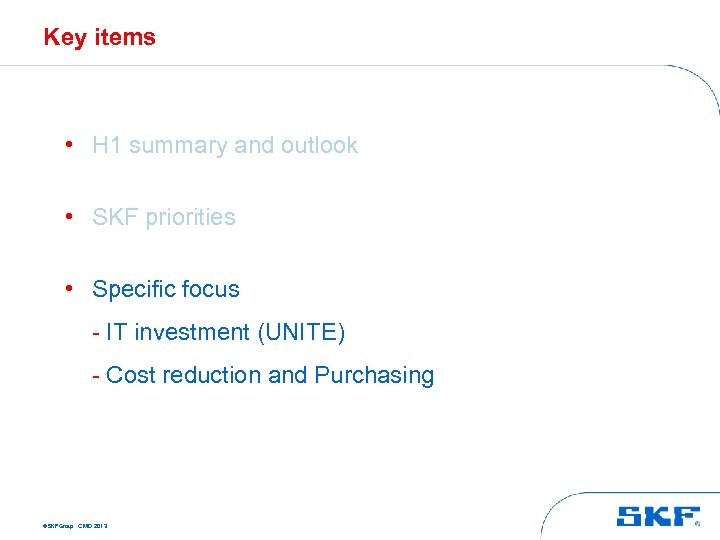Click the SKF logo

(657, 516)
